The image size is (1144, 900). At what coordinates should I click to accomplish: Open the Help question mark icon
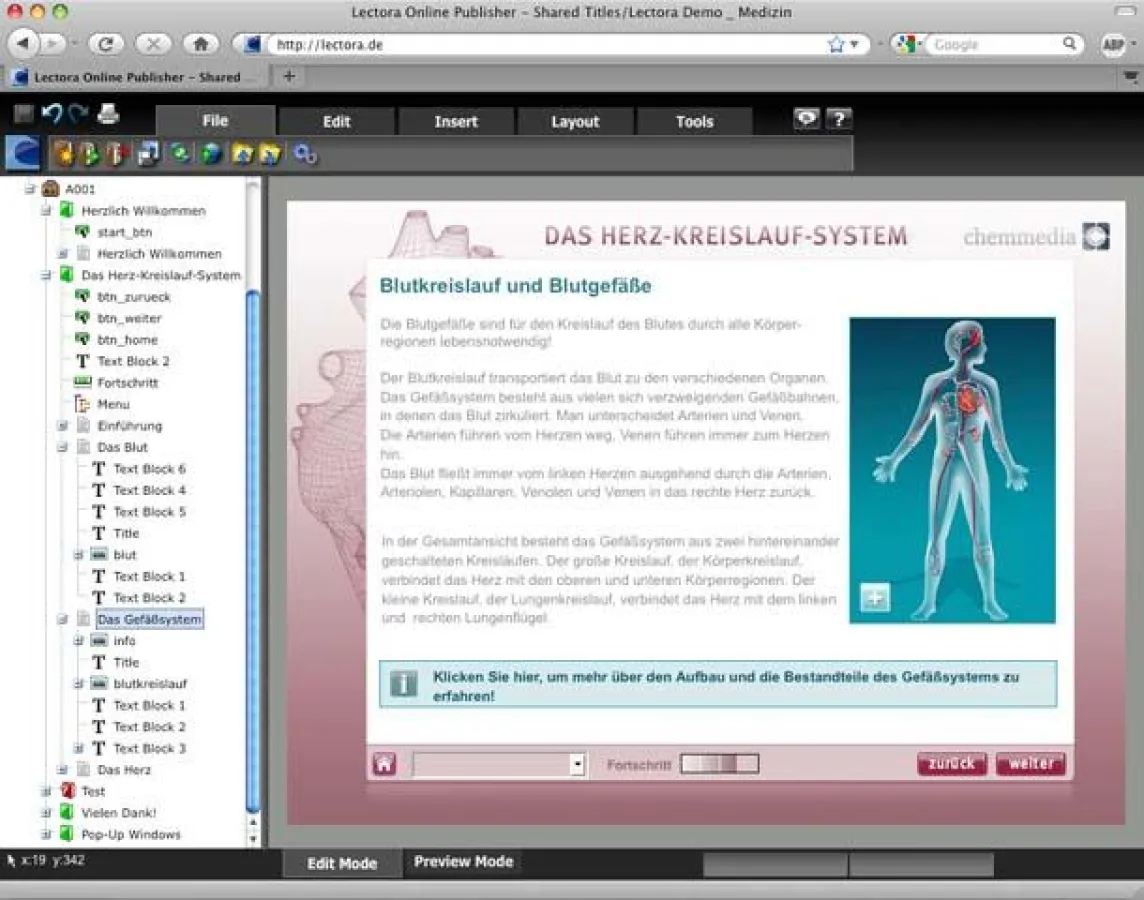(838, 118)
